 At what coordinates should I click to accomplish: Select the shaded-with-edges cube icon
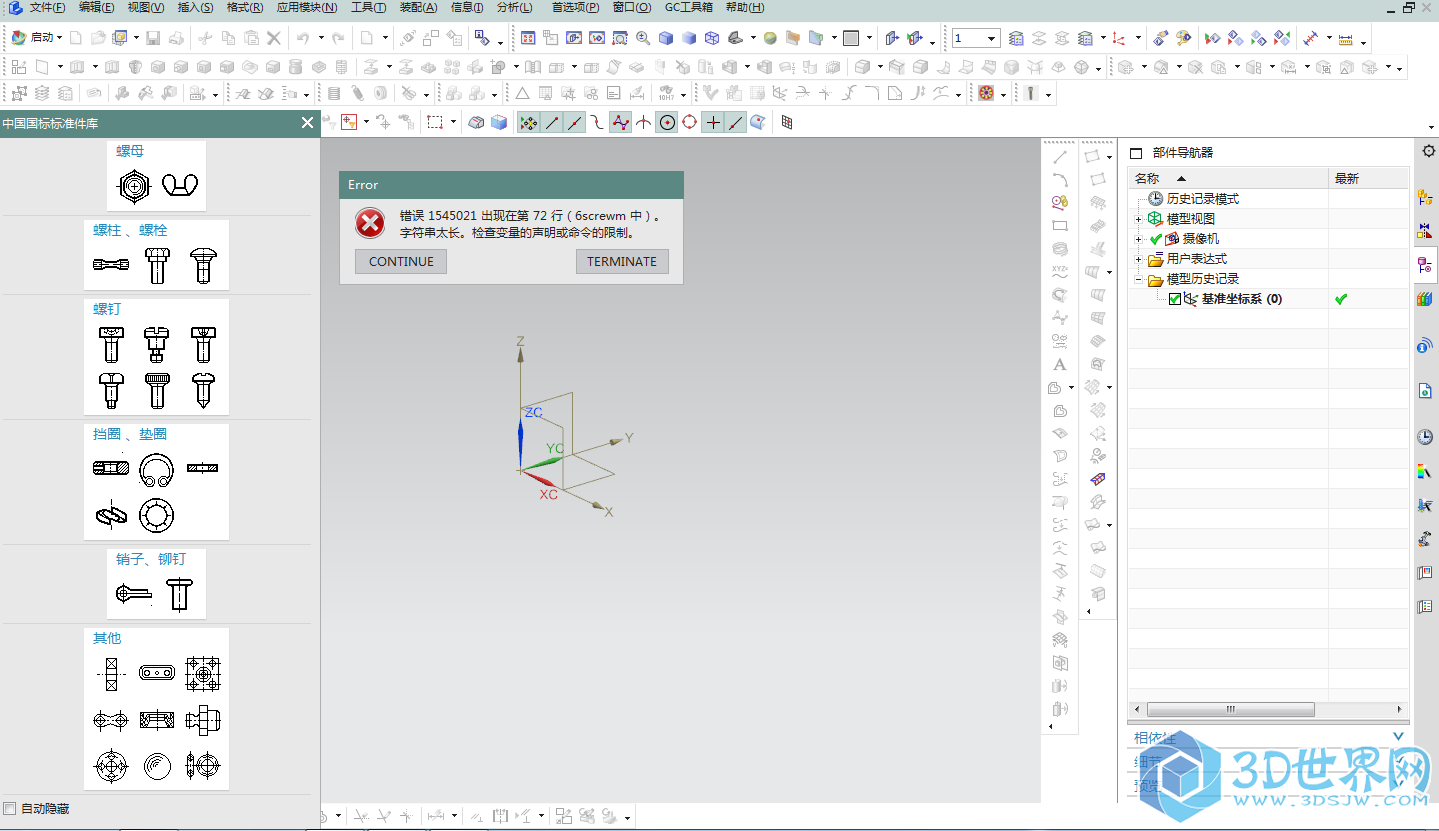pos(666,38)
